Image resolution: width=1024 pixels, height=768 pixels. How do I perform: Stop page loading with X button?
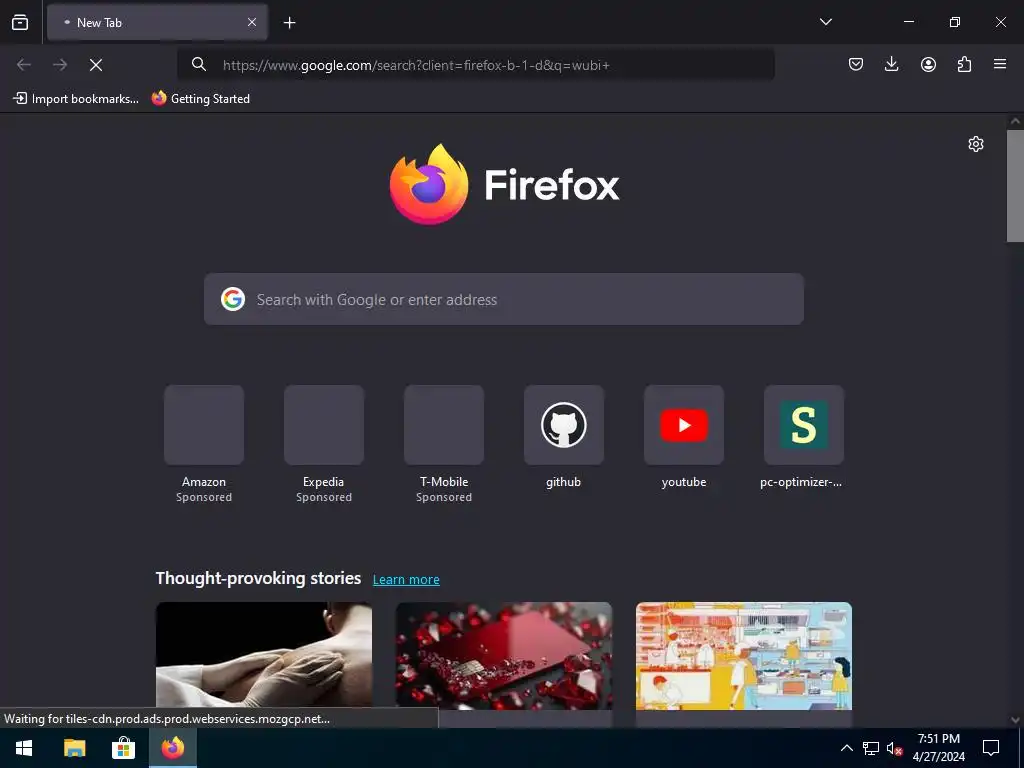[x=96, y=65]
